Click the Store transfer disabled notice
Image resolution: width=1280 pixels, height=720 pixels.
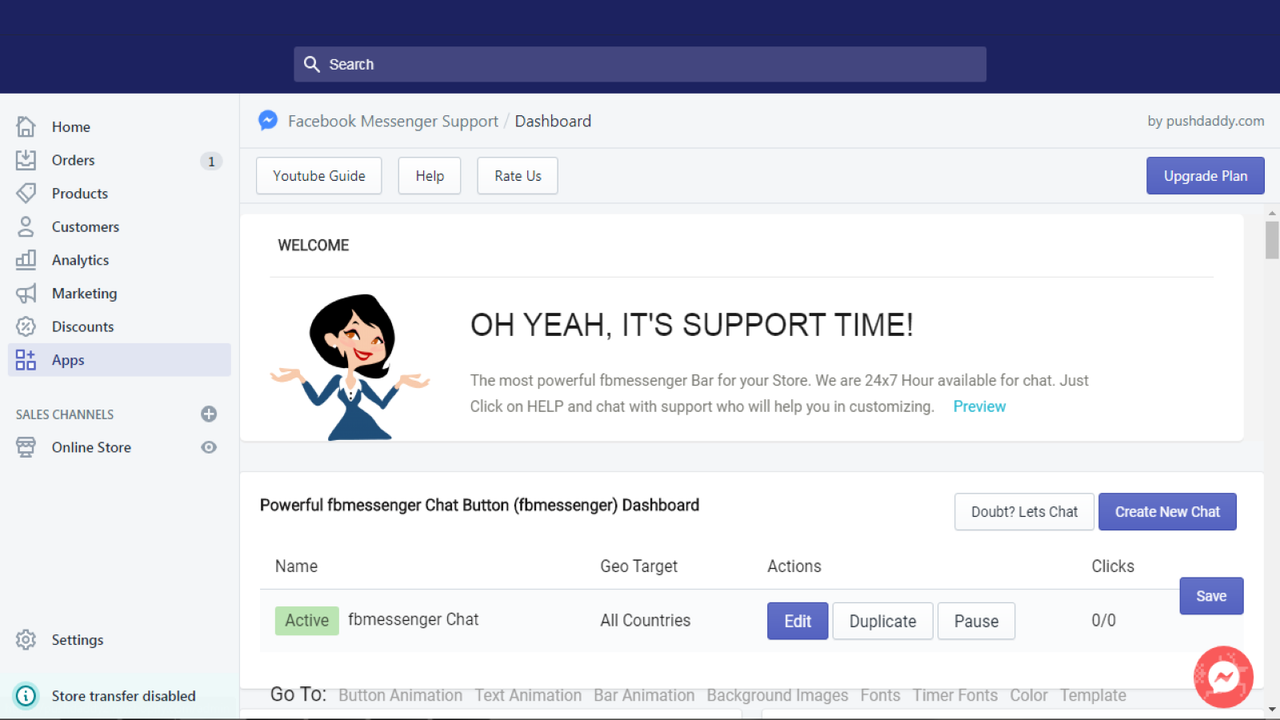click(x=124, y=696)
